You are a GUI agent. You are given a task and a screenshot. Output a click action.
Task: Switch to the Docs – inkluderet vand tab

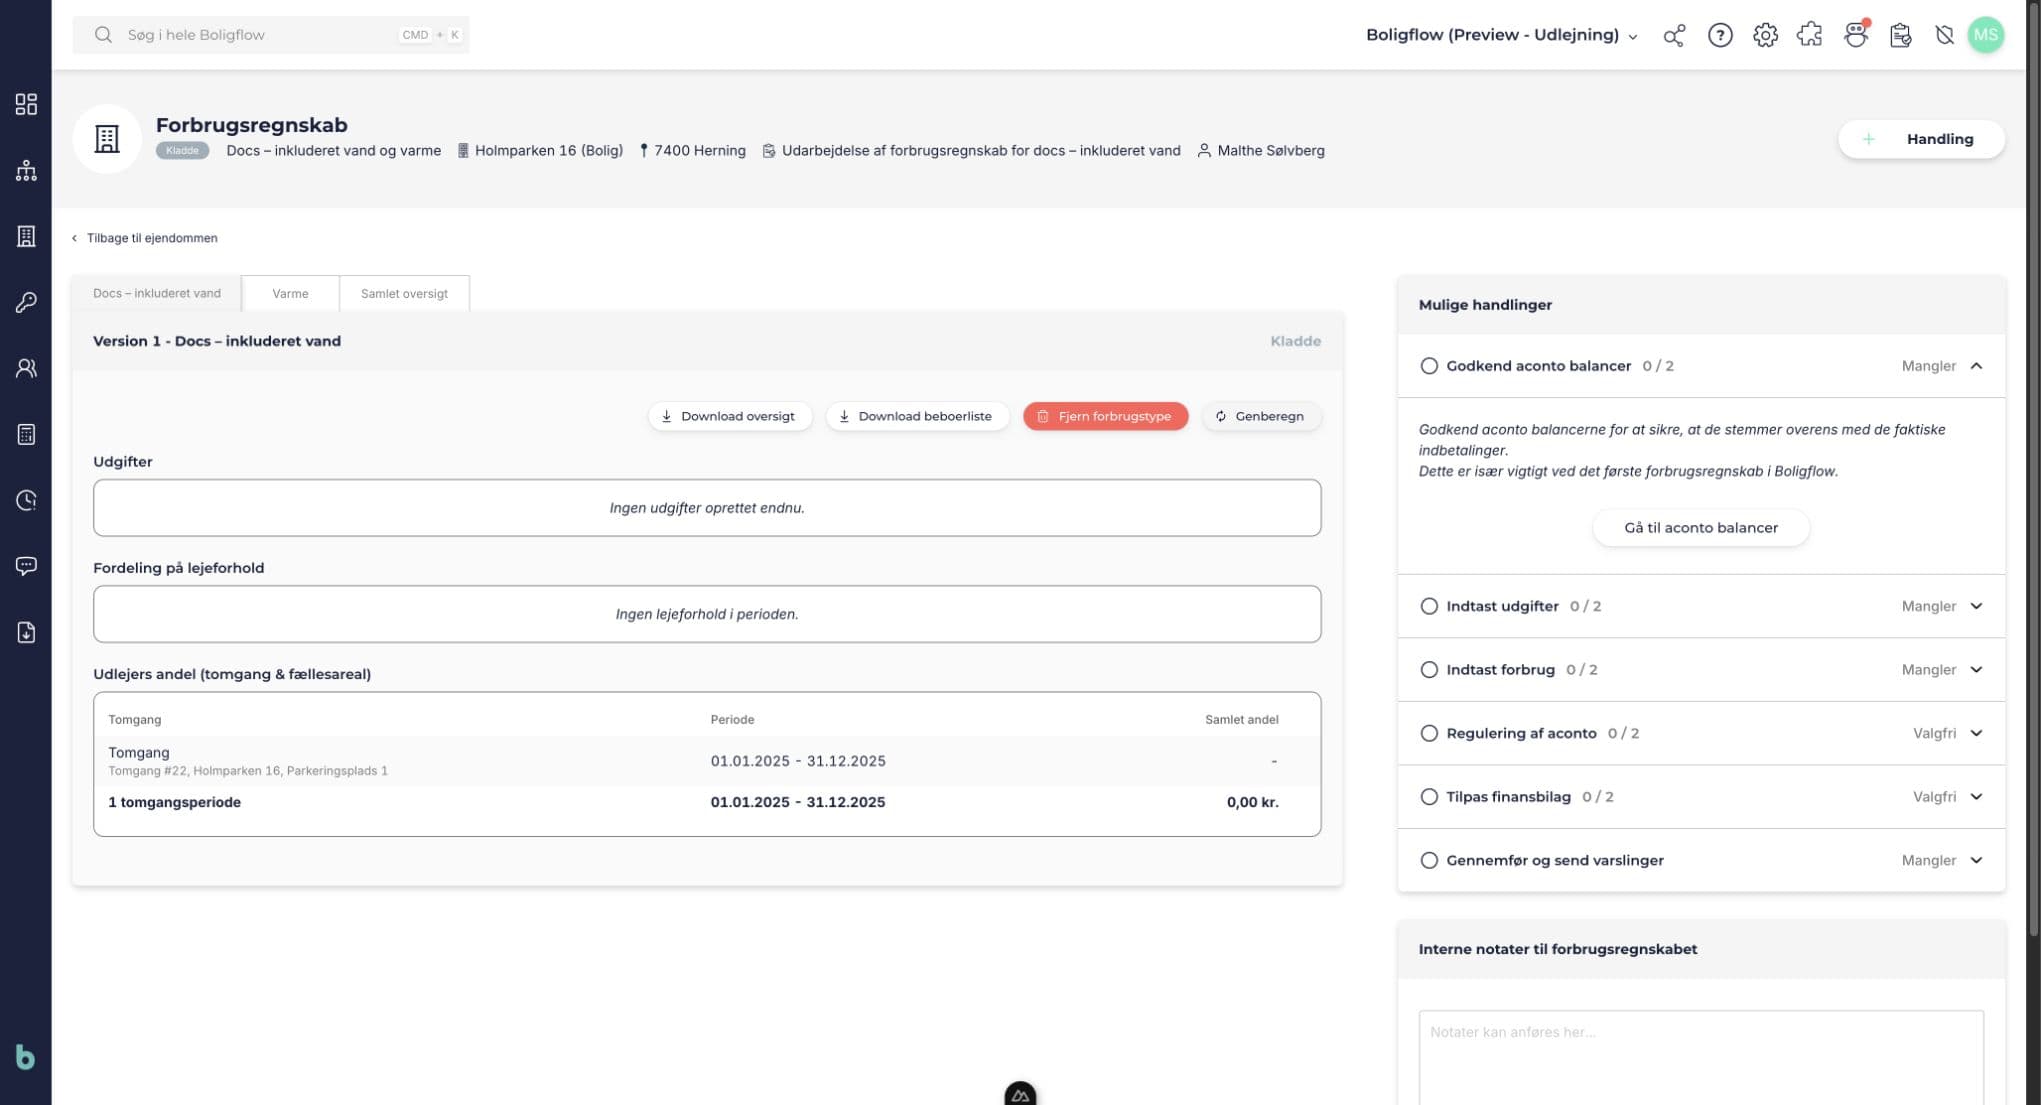tap(157, 293)
